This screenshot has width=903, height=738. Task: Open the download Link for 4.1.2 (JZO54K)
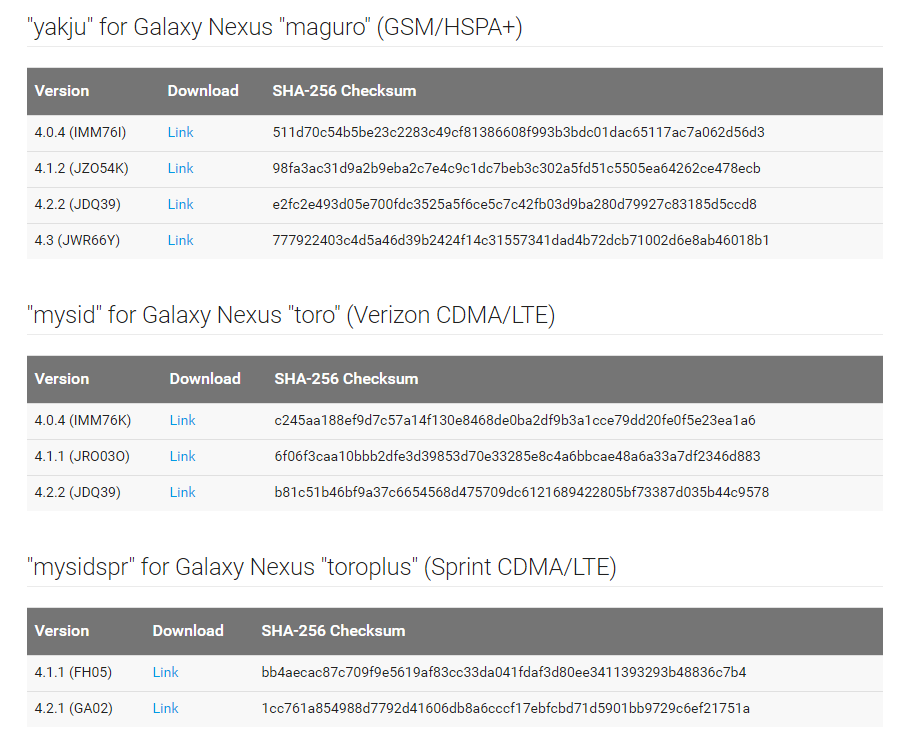(180, 168)
